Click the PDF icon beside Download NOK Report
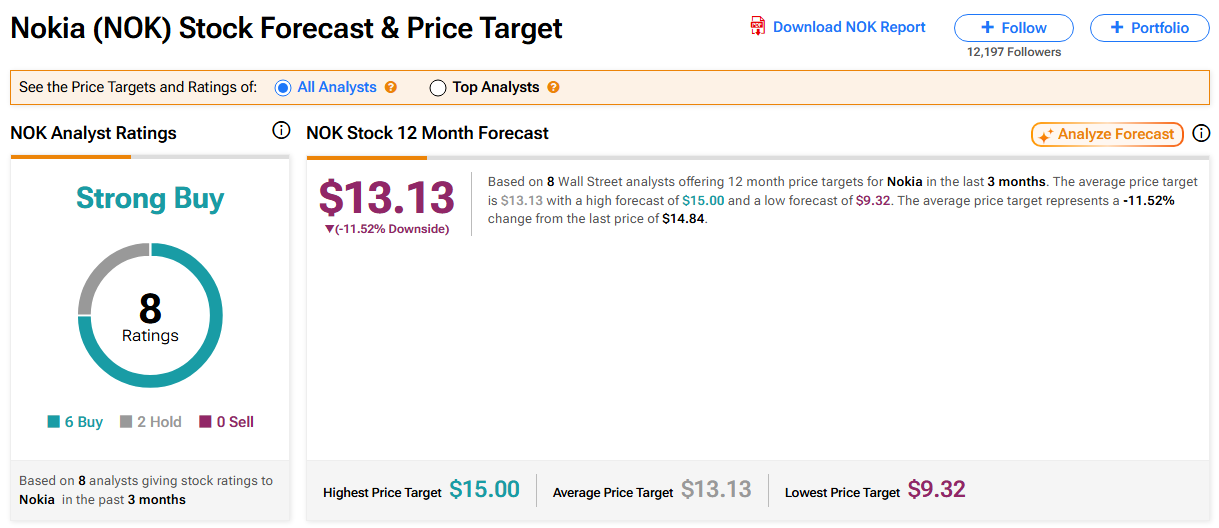 tap(758, 27)
